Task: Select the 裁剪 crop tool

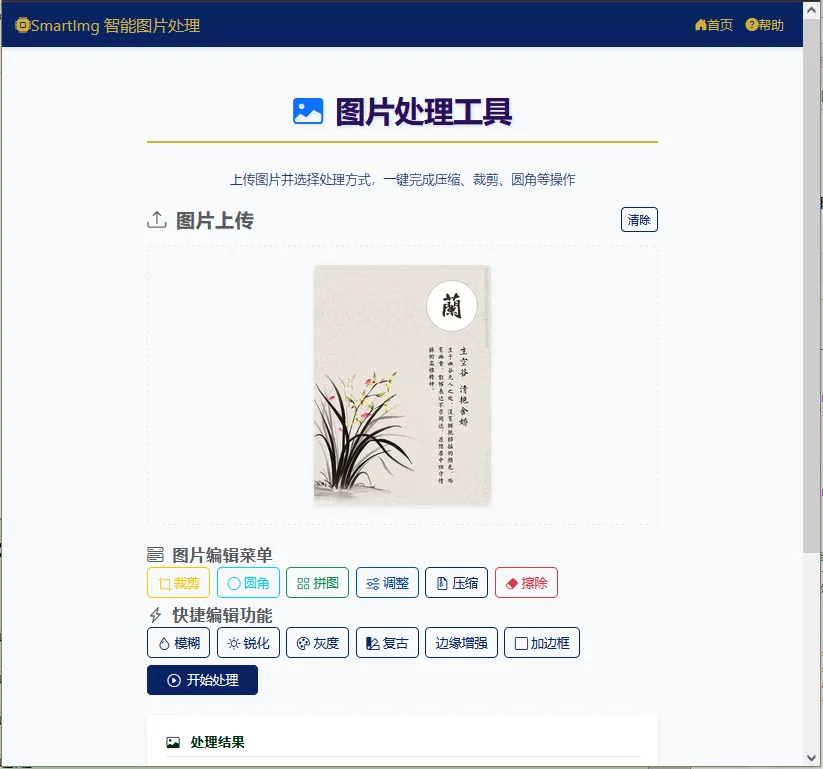Action: tap(178, 582)
